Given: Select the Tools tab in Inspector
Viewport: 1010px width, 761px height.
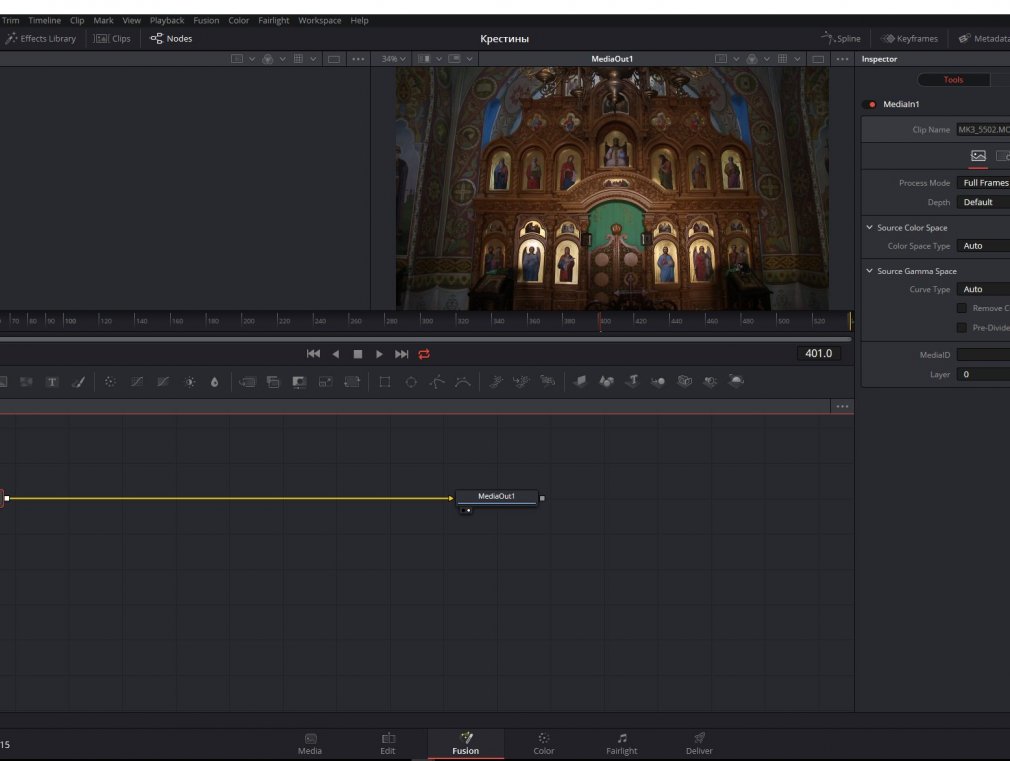Looking at the screenshot, I should point(953,80).
